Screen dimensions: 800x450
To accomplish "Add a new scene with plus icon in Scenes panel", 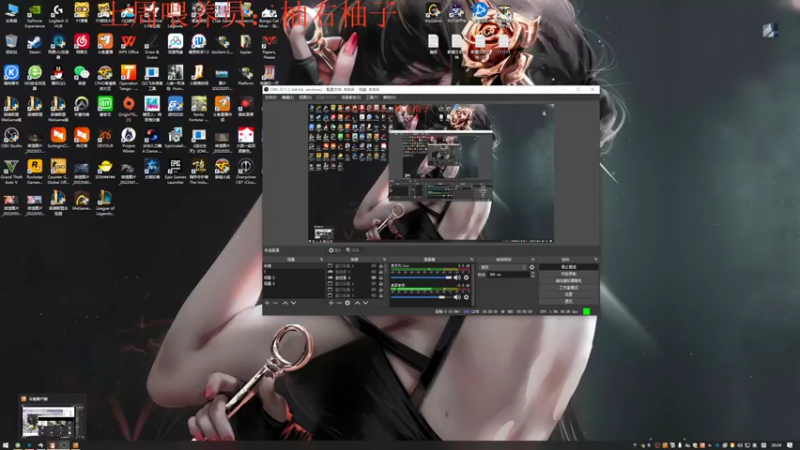I will click(x=267, y=303).
